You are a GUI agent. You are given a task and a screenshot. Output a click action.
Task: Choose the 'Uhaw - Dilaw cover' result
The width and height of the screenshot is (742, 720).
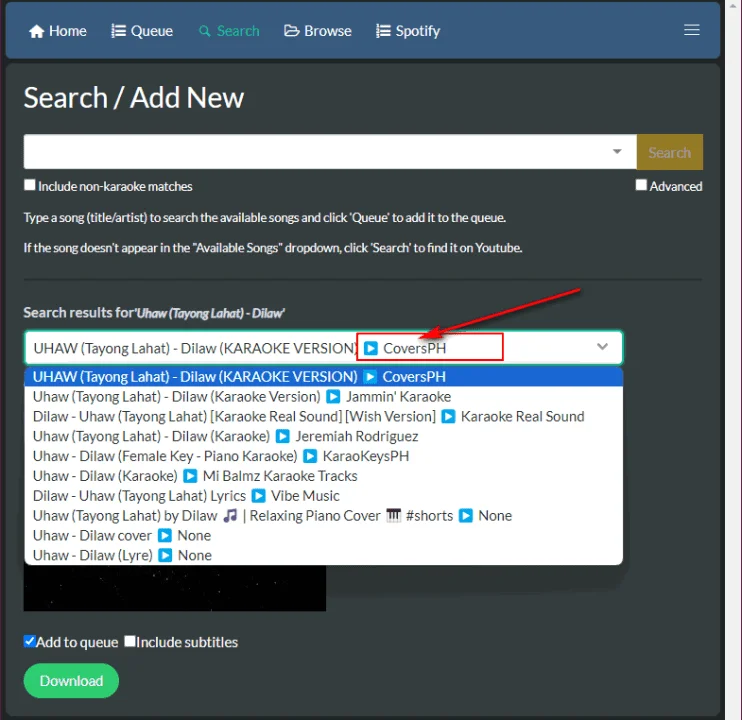tap(323, 536)
